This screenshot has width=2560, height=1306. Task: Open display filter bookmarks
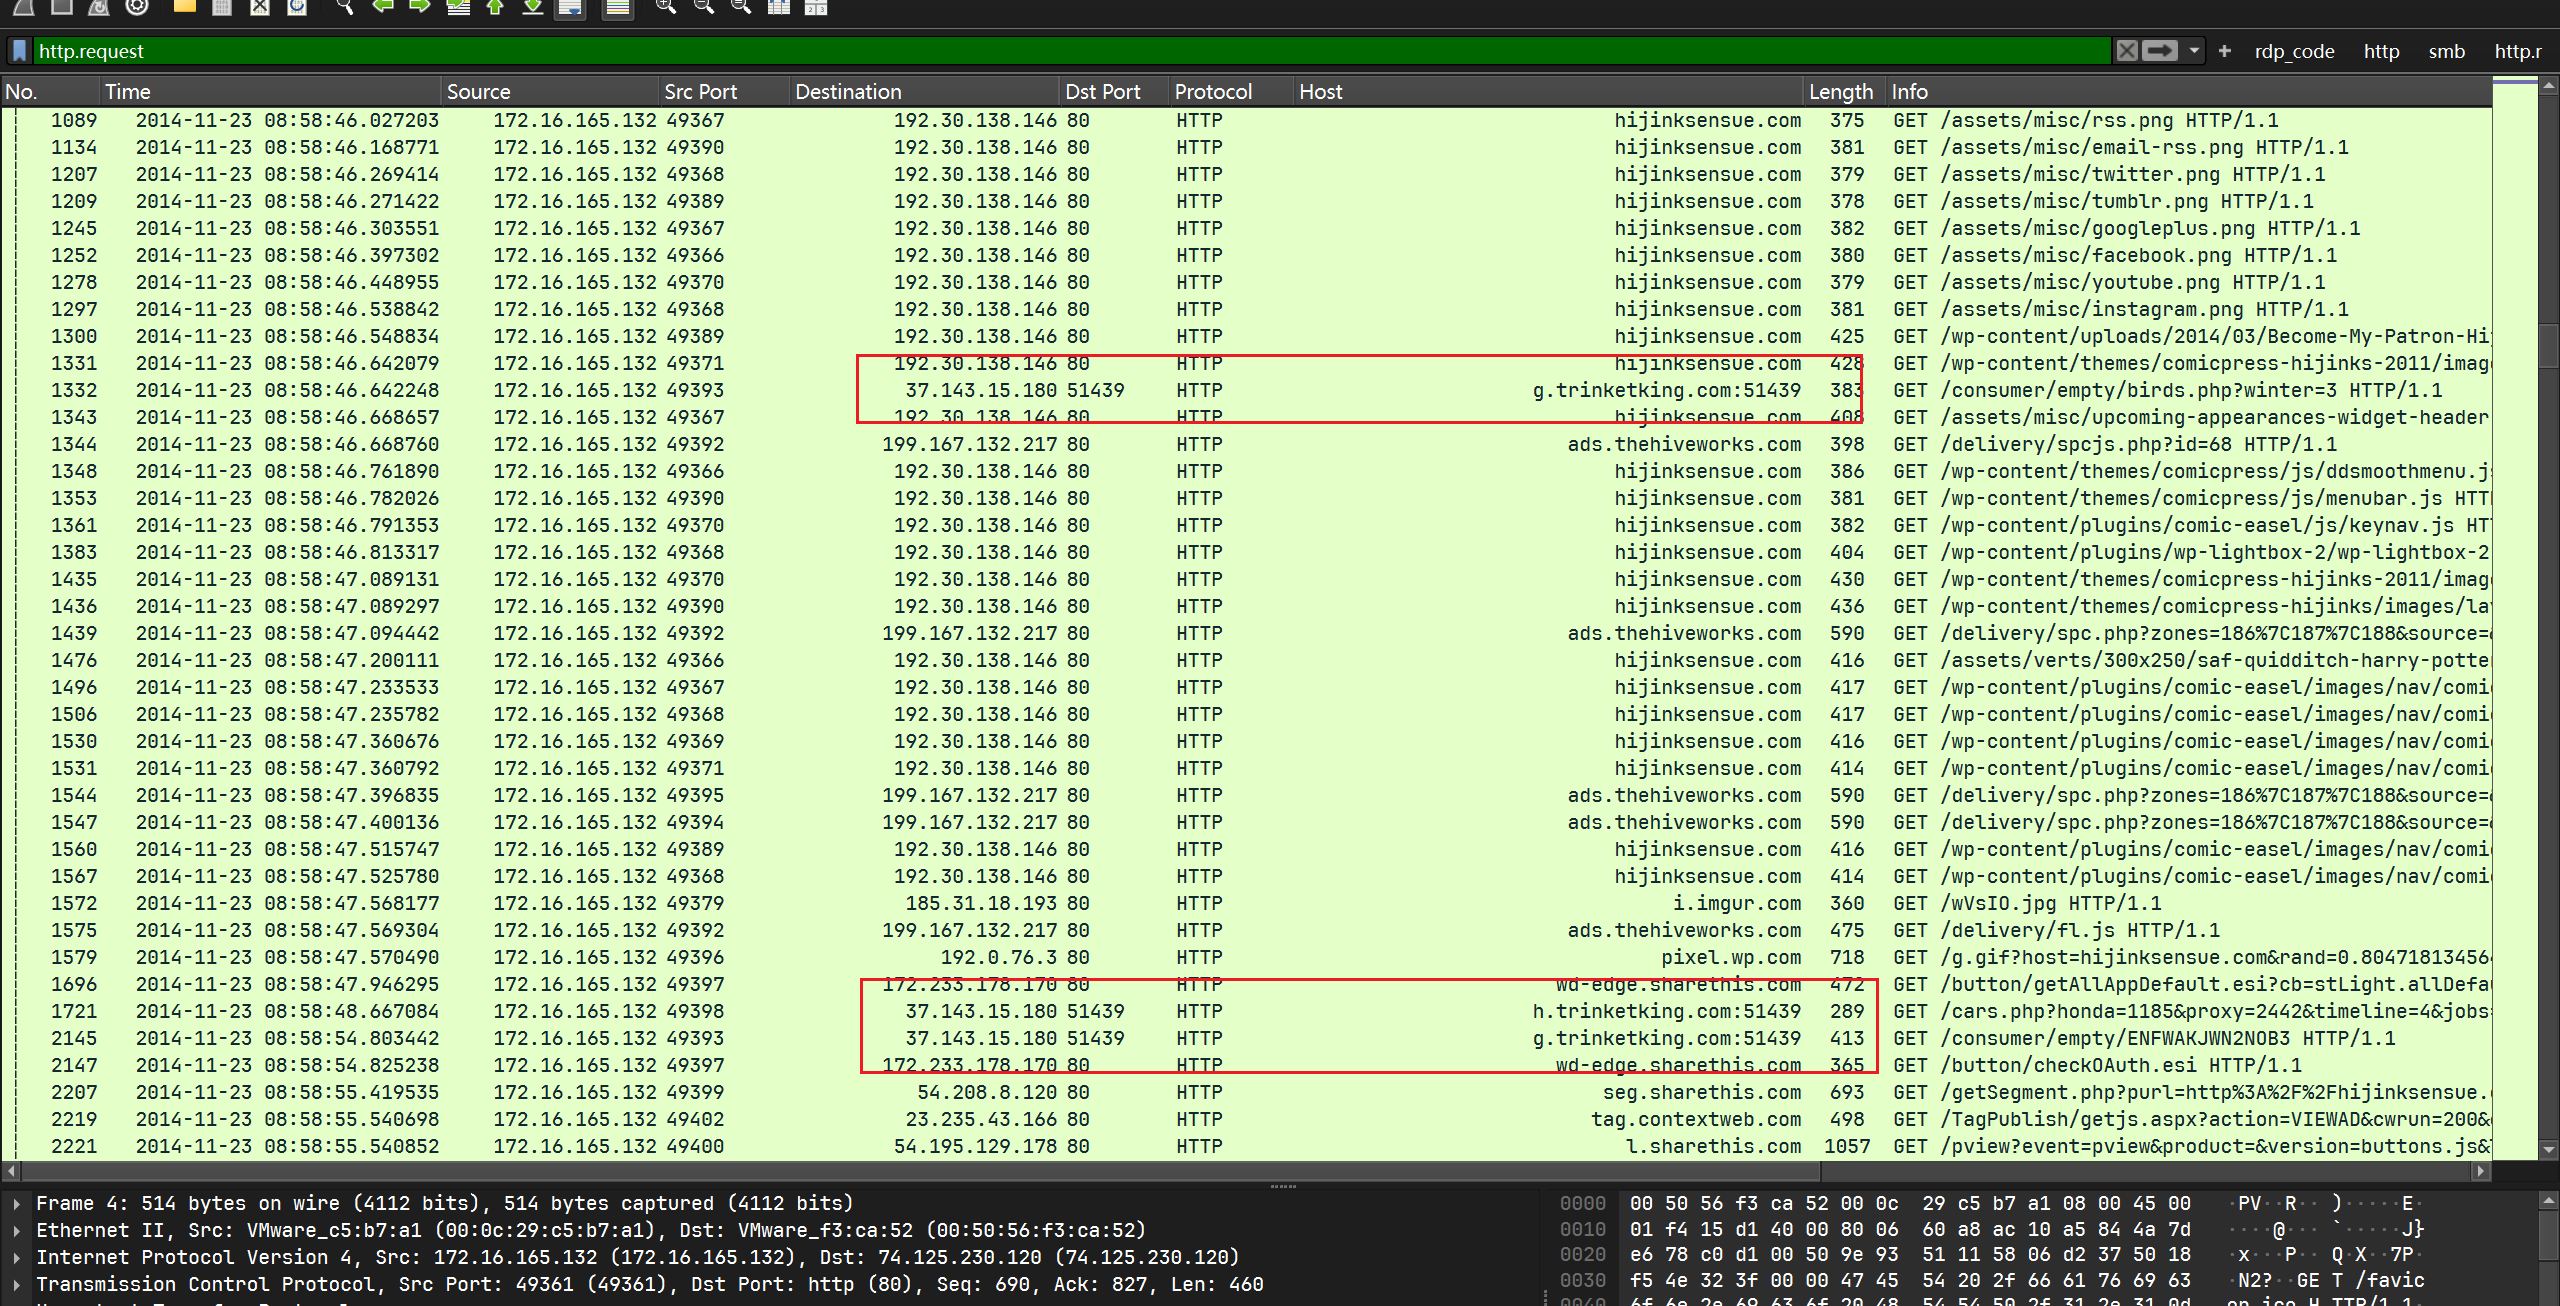click(x=19, y=51)
